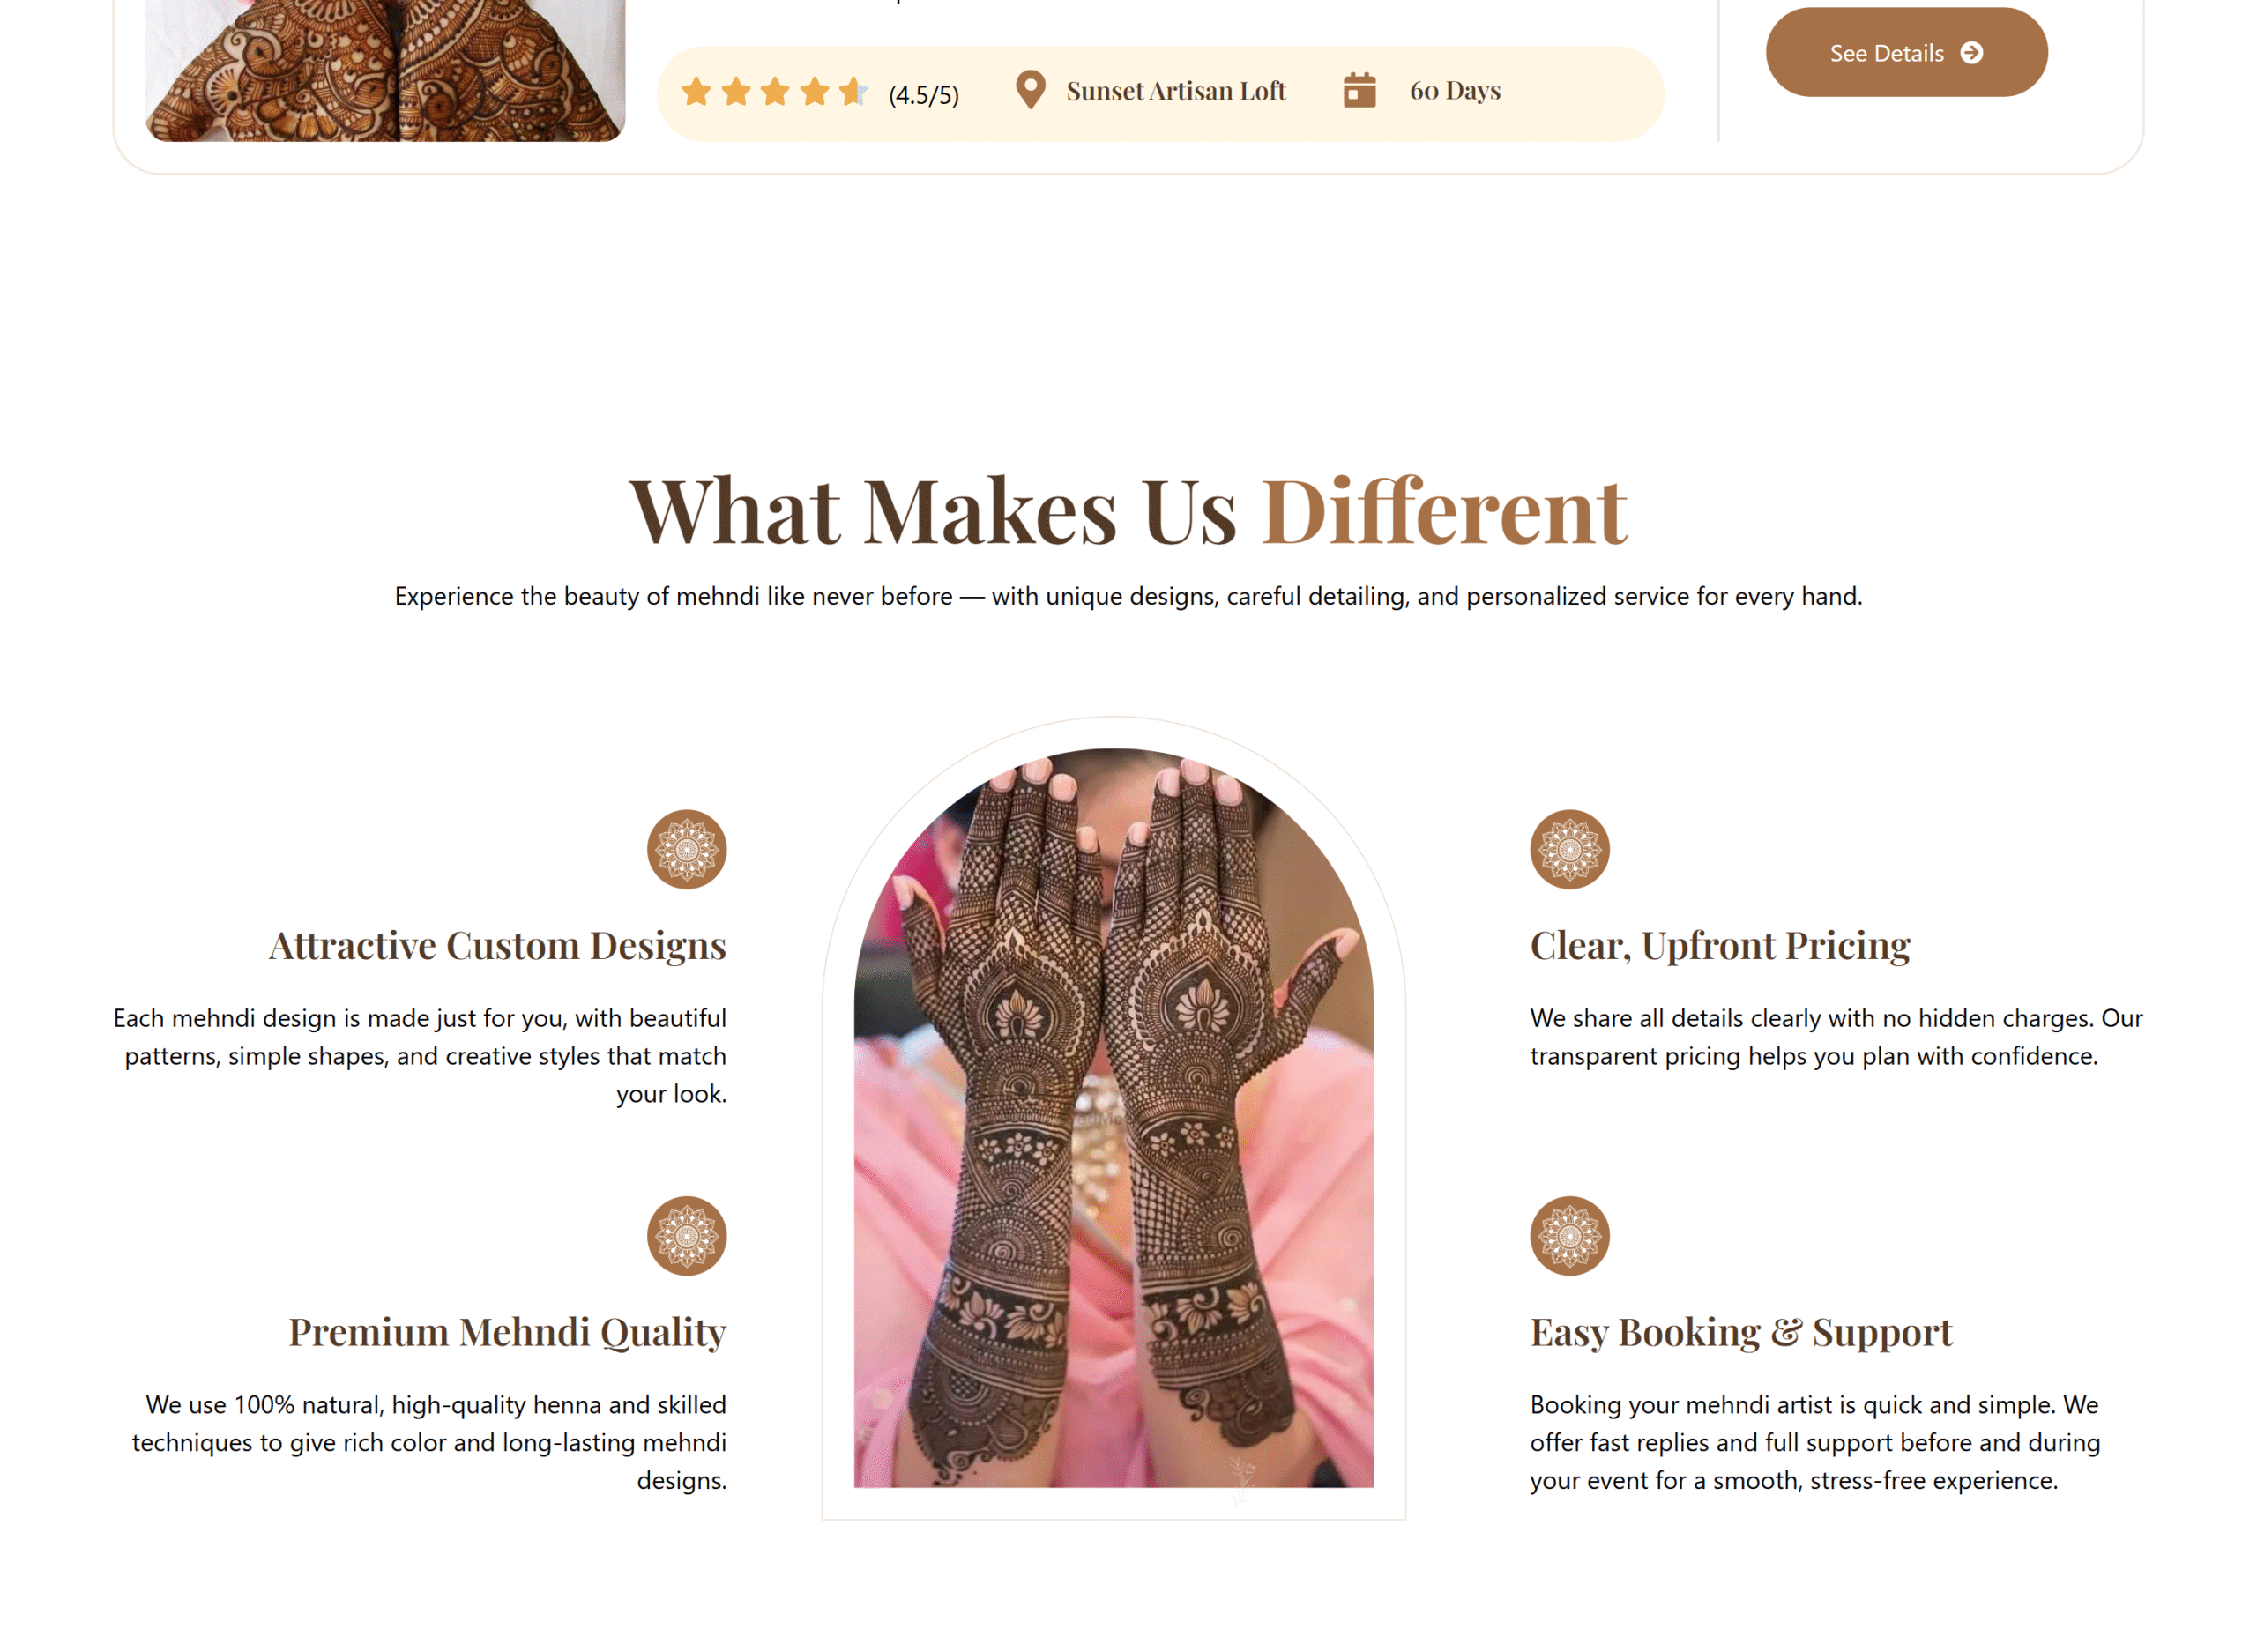Image resolution: width=2257 pixels, height=1652 pixels.
Task: Click the mandala icon above Premium Mehndi Quality
Action: (686, 1236)
